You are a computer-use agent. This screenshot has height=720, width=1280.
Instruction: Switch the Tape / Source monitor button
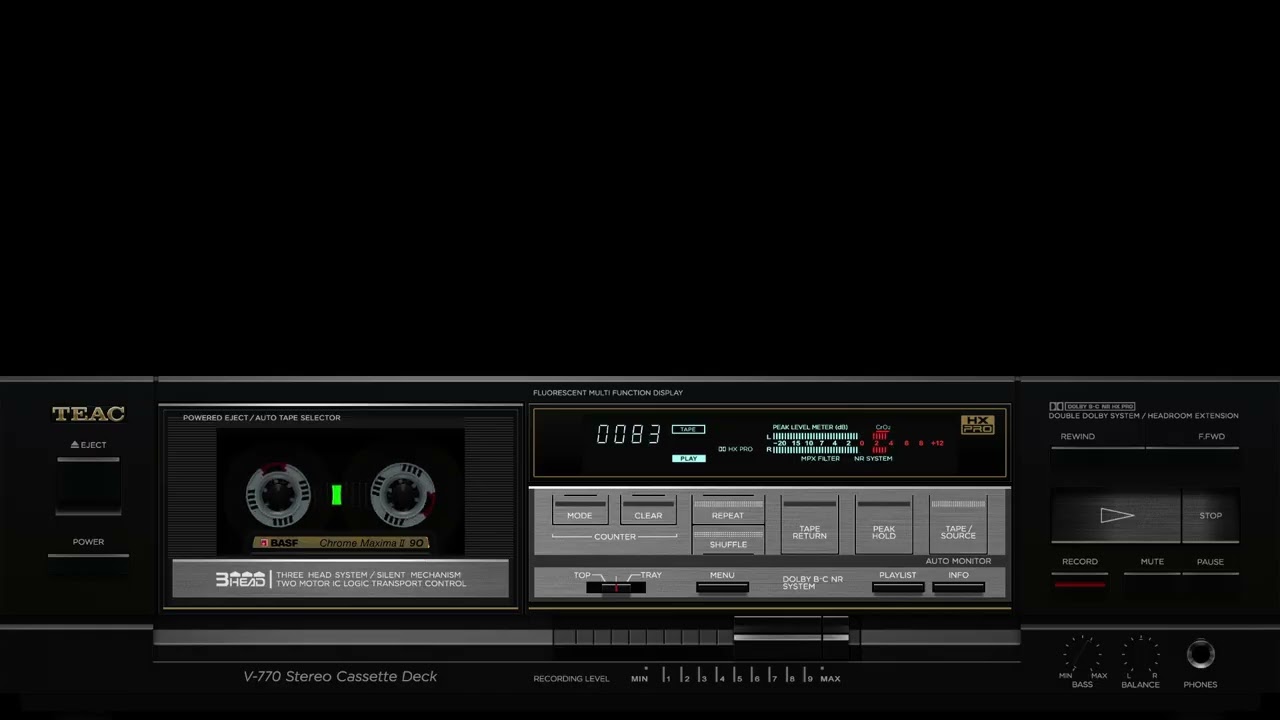tap(958, 524)
